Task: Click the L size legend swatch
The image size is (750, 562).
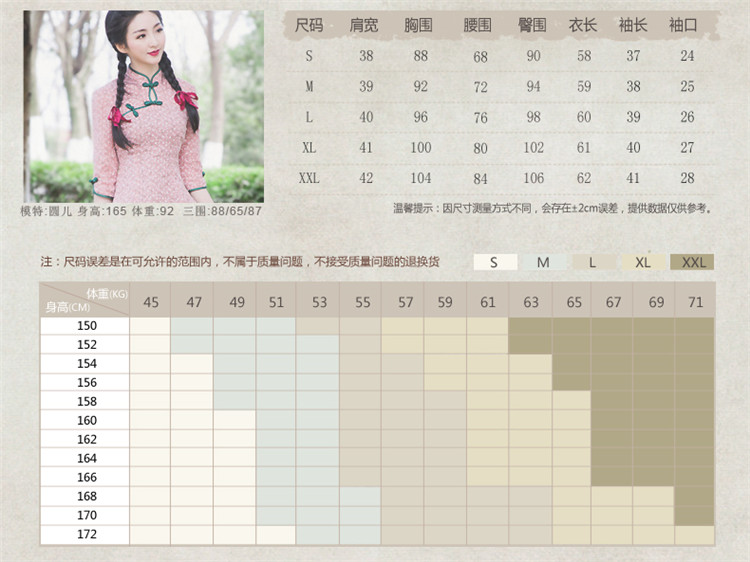Action: [593, 262]
